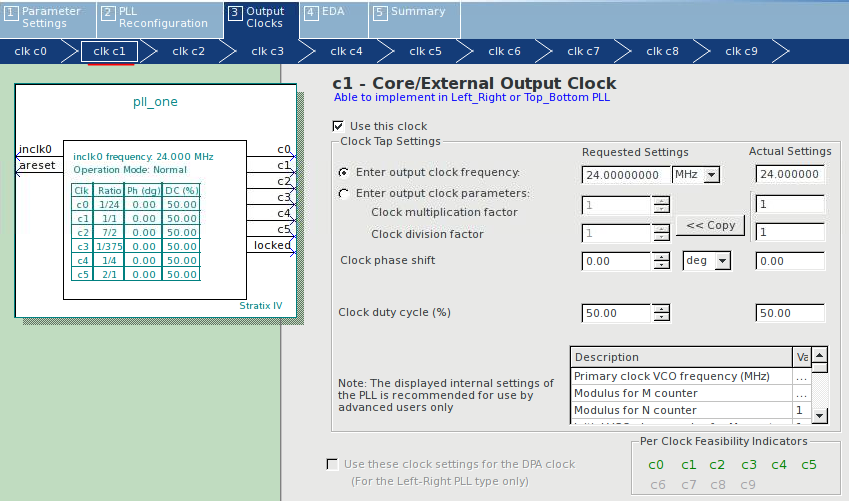
Task: Toggle DPA clock settings checkbox
Action: coord(332,464)
